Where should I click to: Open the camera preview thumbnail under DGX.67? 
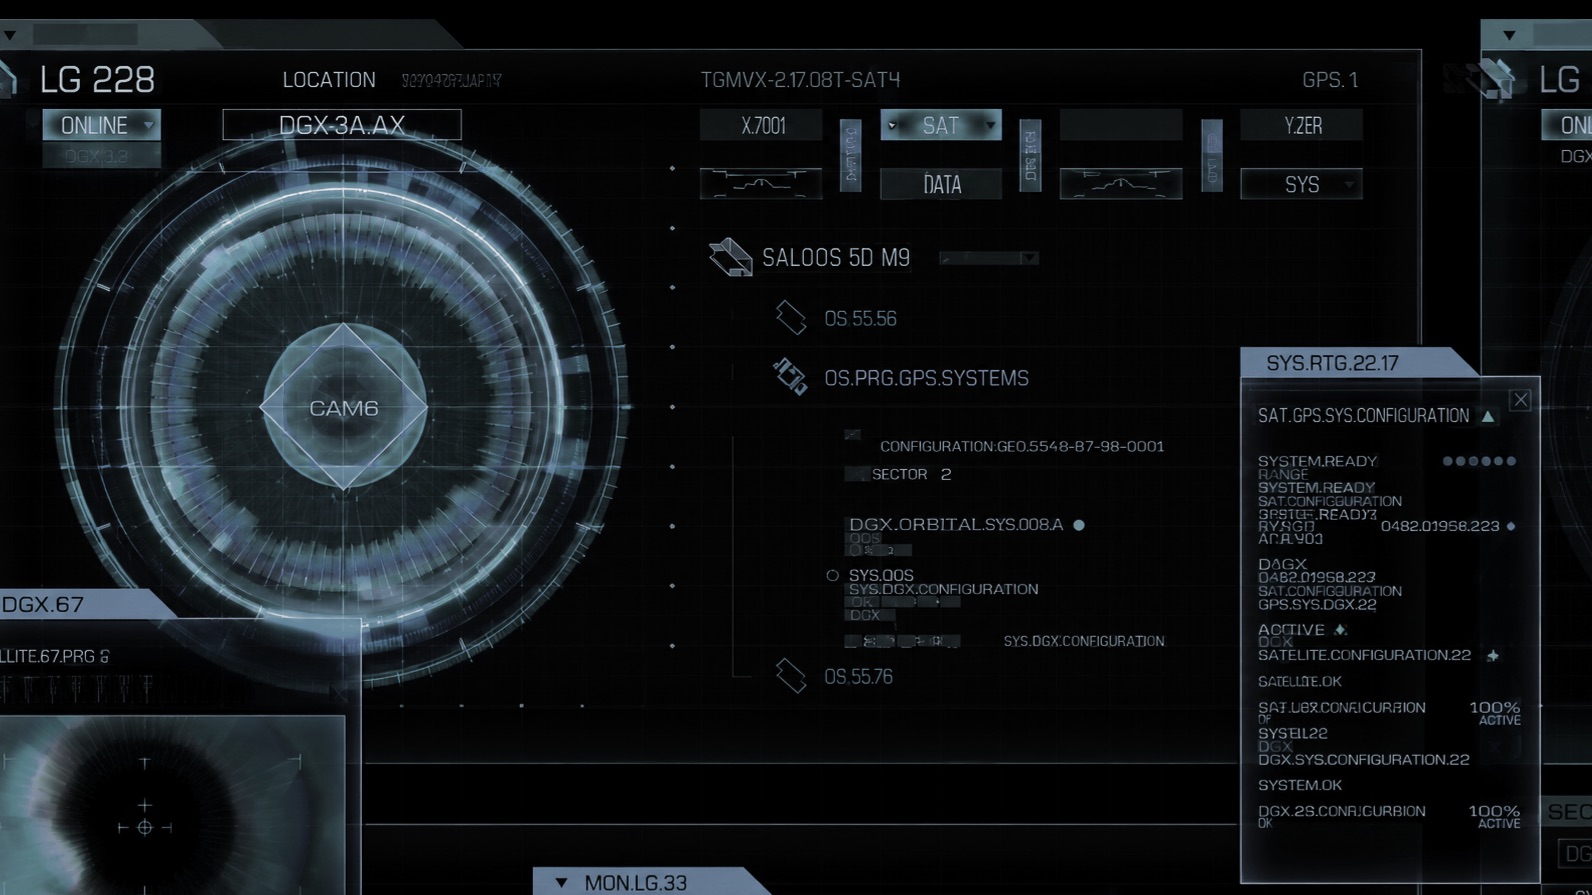pyautogui.click(x=172, y=805)
